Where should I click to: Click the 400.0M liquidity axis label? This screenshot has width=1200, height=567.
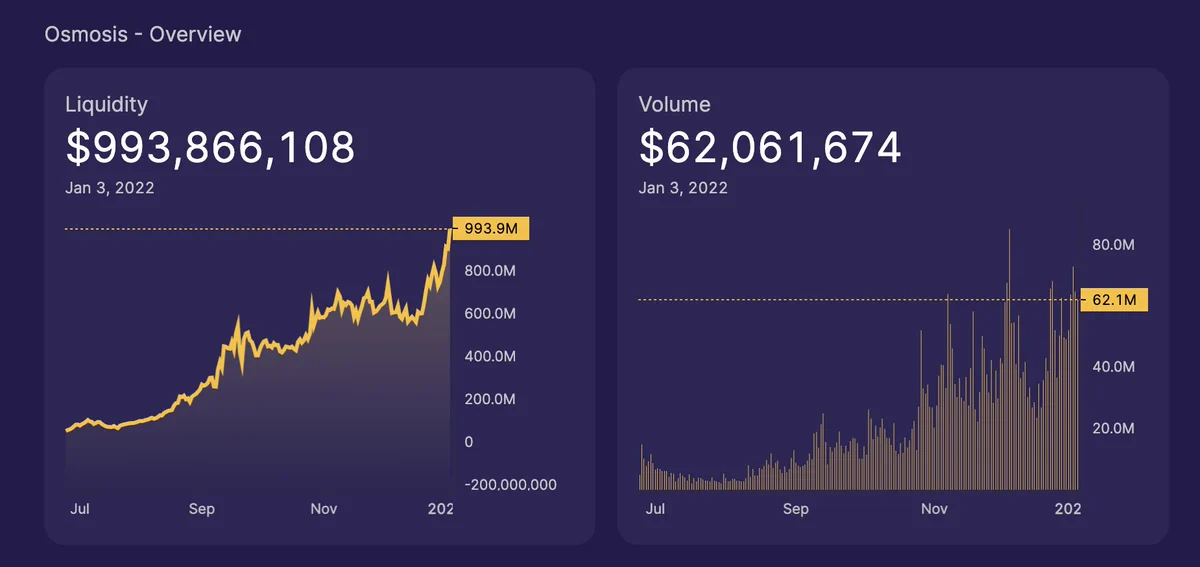pyautogui.click(x=489, y=357)
